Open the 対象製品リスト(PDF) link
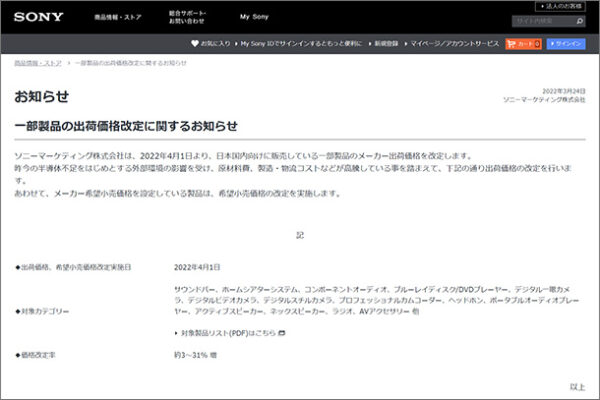600x400 pixels. click(x=228, y=333)
